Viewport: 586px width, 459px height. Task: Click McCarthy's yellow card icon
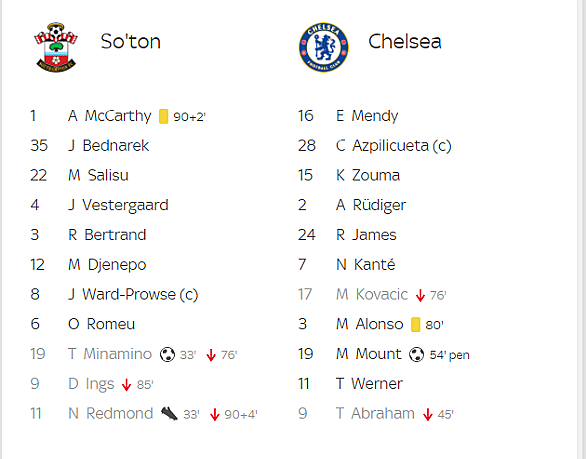tap(163, 116)
